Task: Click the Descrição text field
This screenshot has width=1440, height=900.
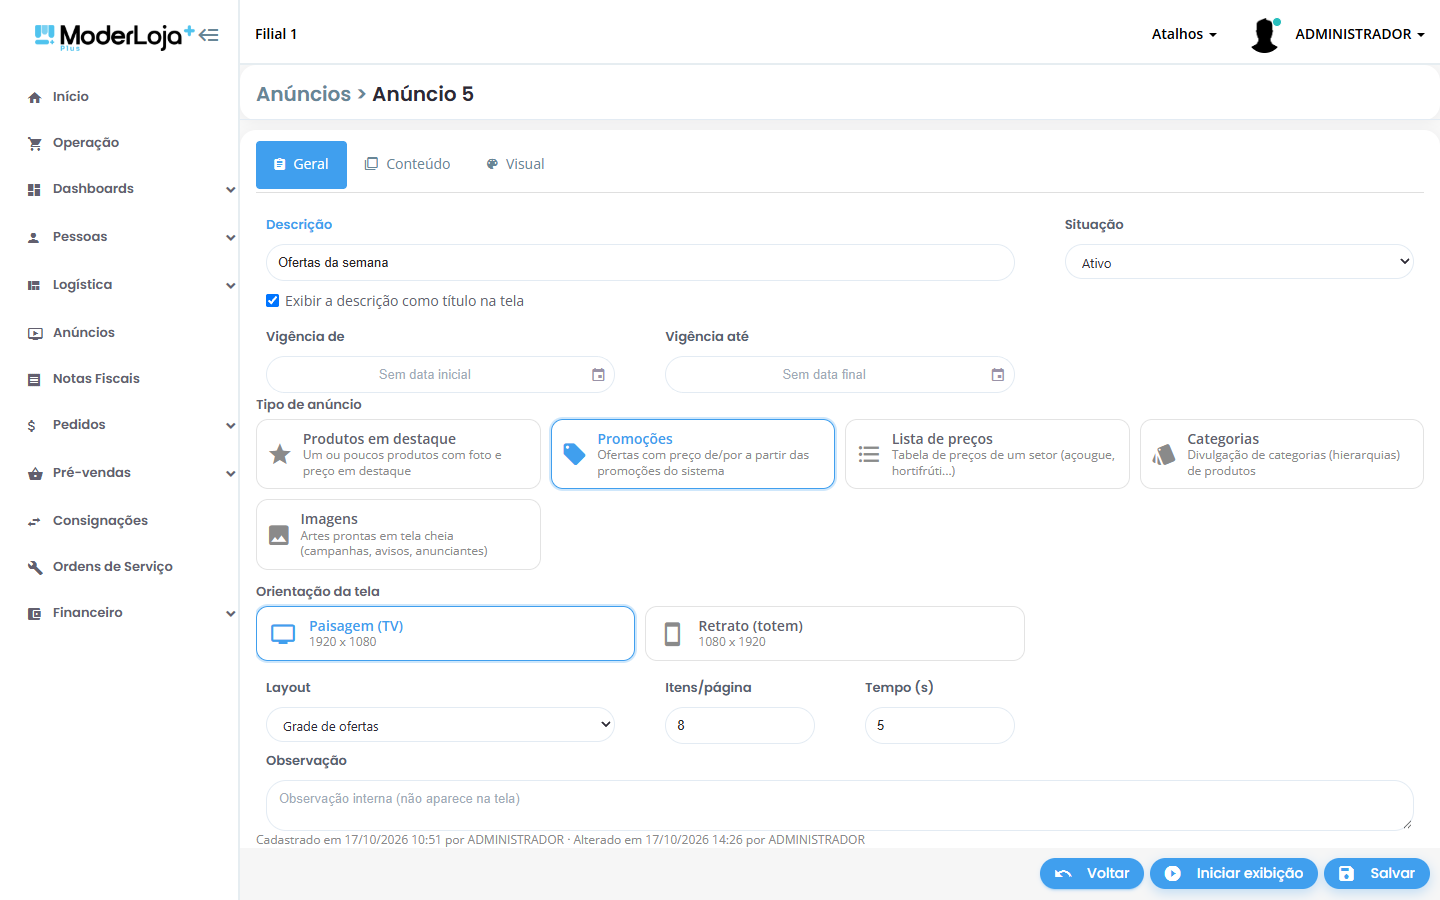Action: [x=640, y=262]
